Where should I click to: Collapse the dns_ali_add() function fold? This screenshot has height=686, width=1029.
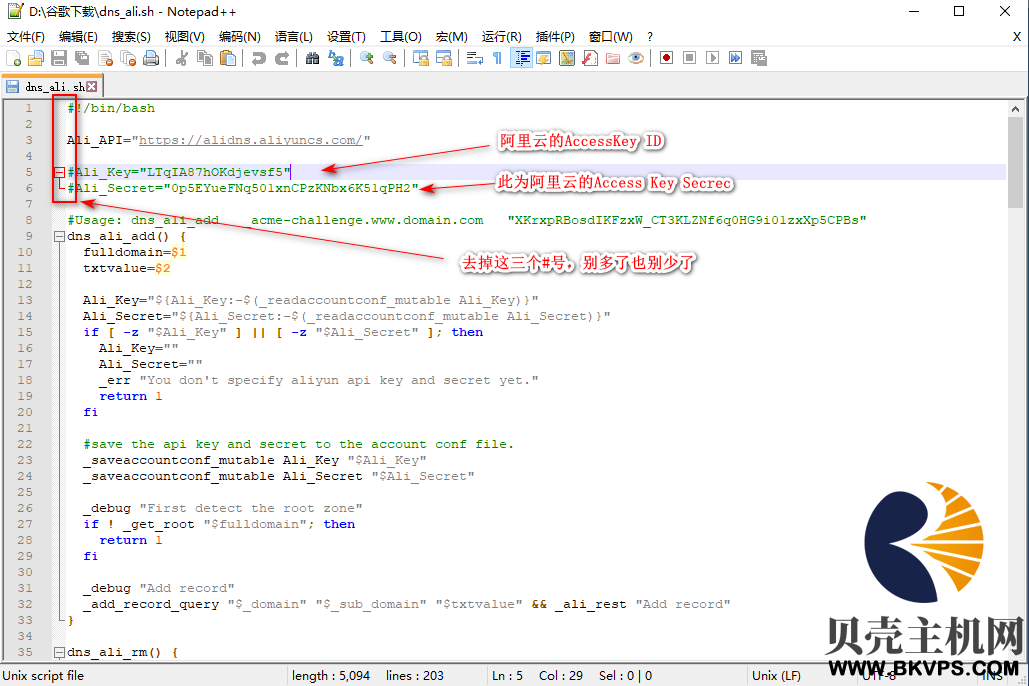pyautogui.click(x=59, y=236)
